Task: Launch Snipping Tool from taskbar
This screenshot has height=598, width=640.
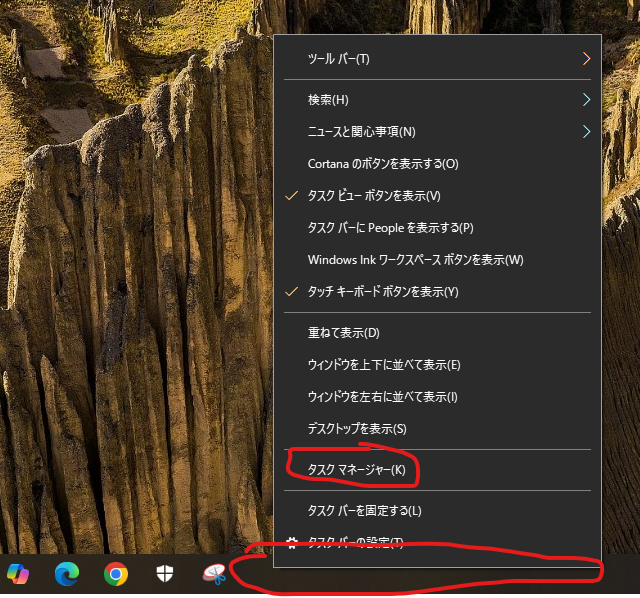Action: 214,574
